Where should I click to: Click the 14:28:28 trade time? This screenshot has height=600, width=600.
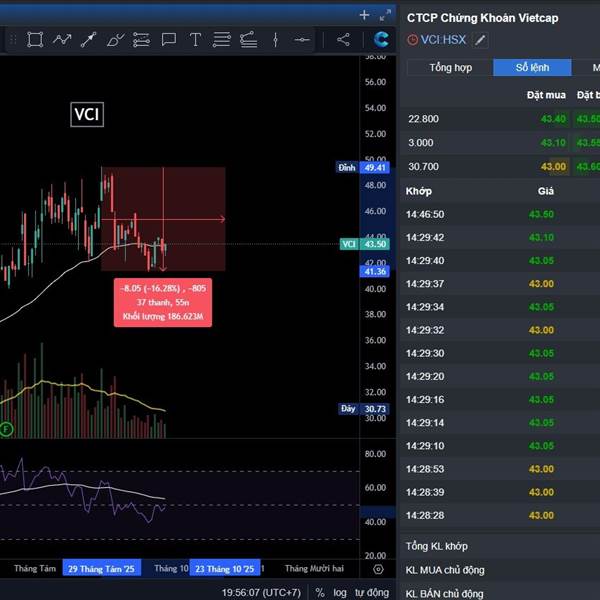[x=425, y=515]
